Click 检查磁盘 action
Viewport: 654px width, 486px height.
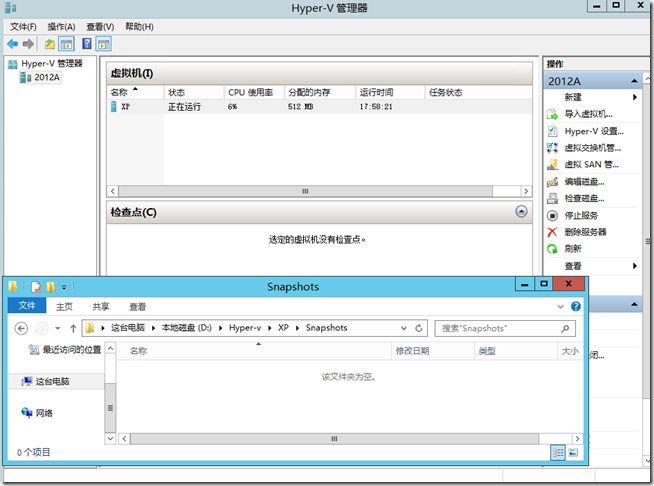[584, 198]
